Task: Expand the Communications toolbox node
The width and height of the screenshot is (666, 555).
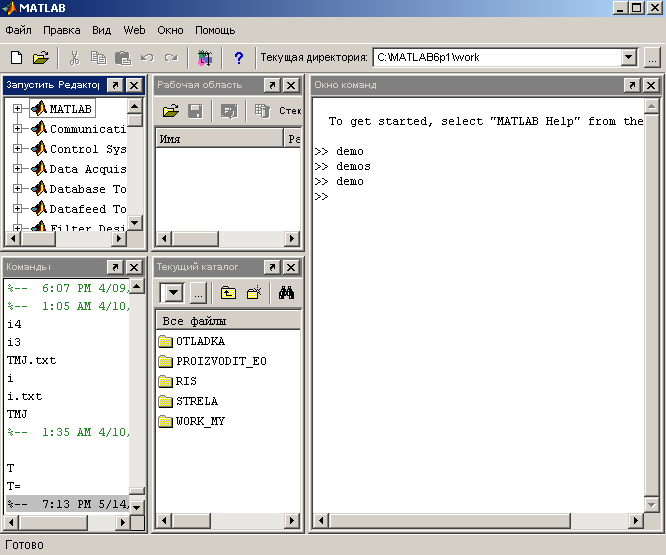Action: pos(17,128)
